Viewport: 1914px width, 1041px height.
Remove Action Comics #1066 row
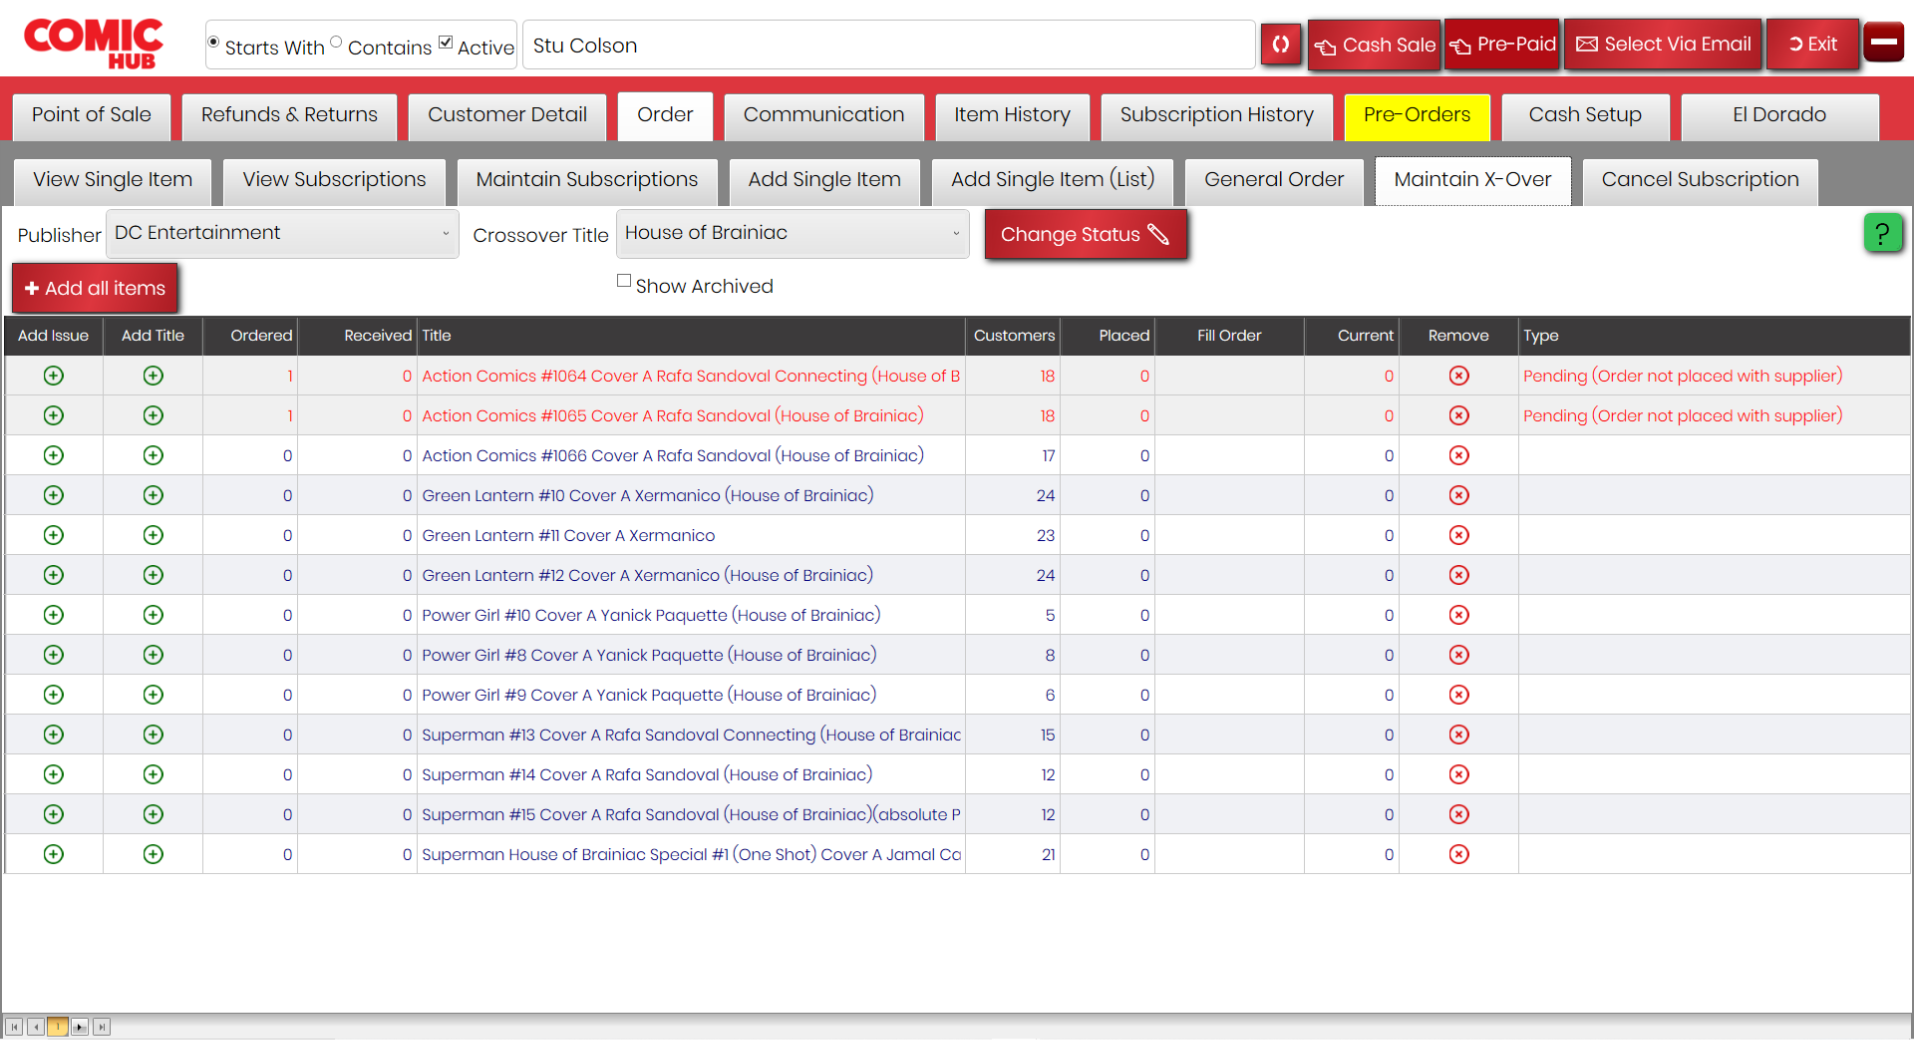tap(1459, 456)
